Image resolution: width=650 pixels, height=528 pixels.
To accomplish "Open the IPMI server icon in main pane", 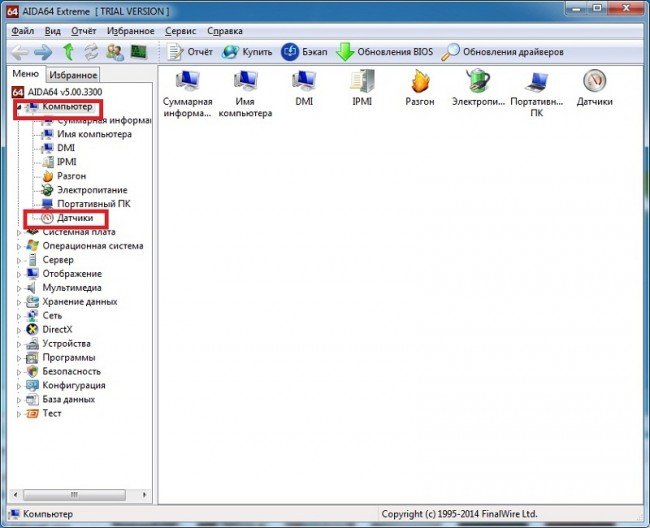I will (x=361, y=84).
